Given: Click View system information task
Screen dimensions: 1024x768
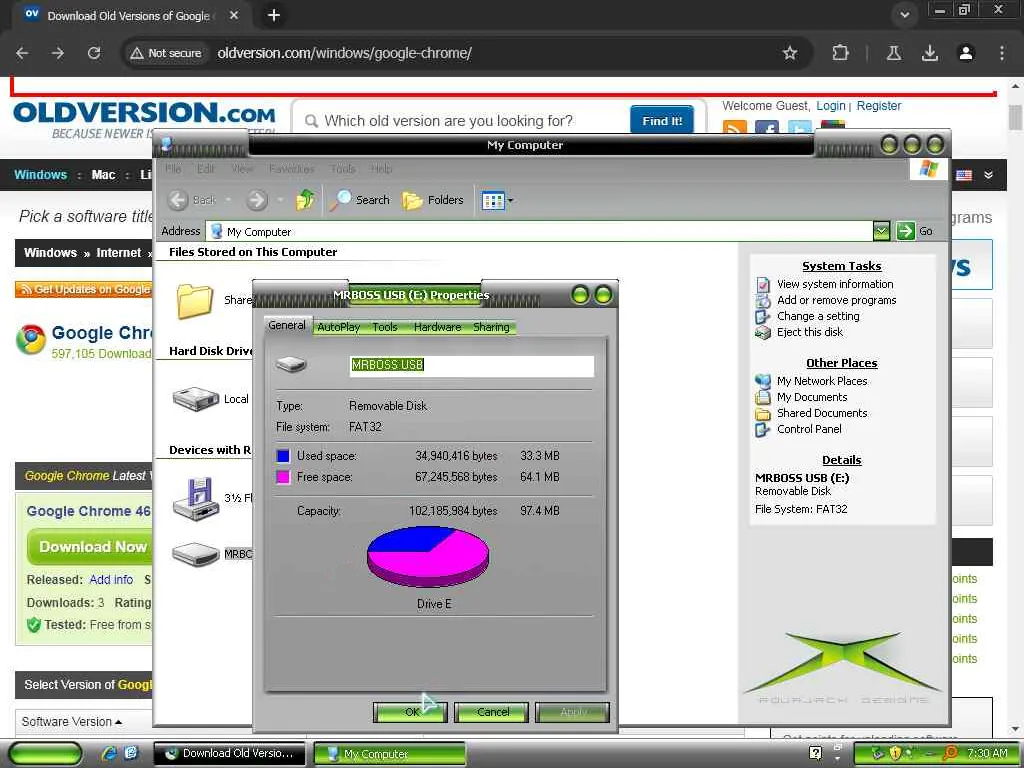Looking at the screenshot, I should pos(835,284).
